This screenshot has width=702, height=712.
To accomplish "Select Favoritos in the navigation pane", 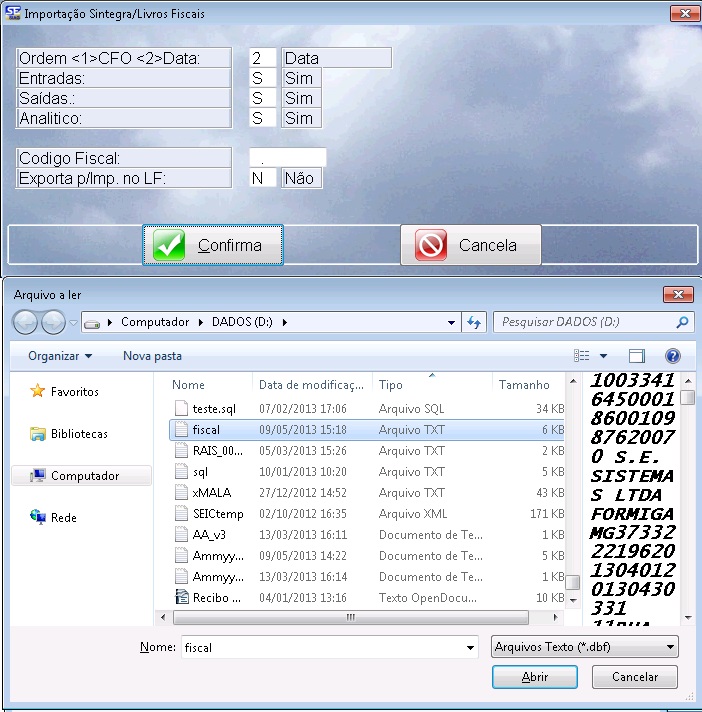I will pos(64,391).
